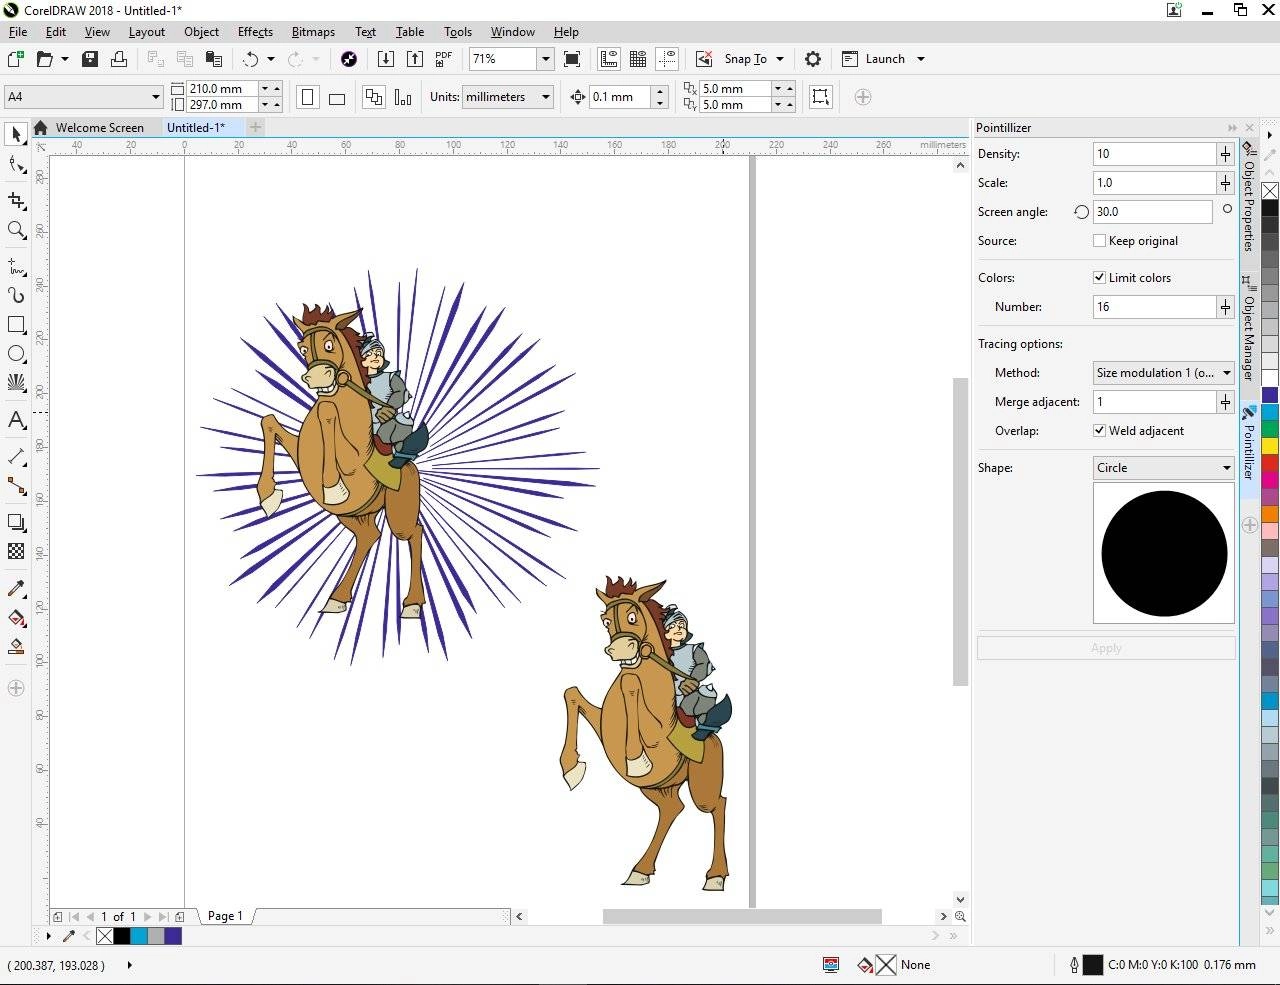Select the Drop Shadow tool
Screen dimensions: 1280x985
[x=16, y=522]
